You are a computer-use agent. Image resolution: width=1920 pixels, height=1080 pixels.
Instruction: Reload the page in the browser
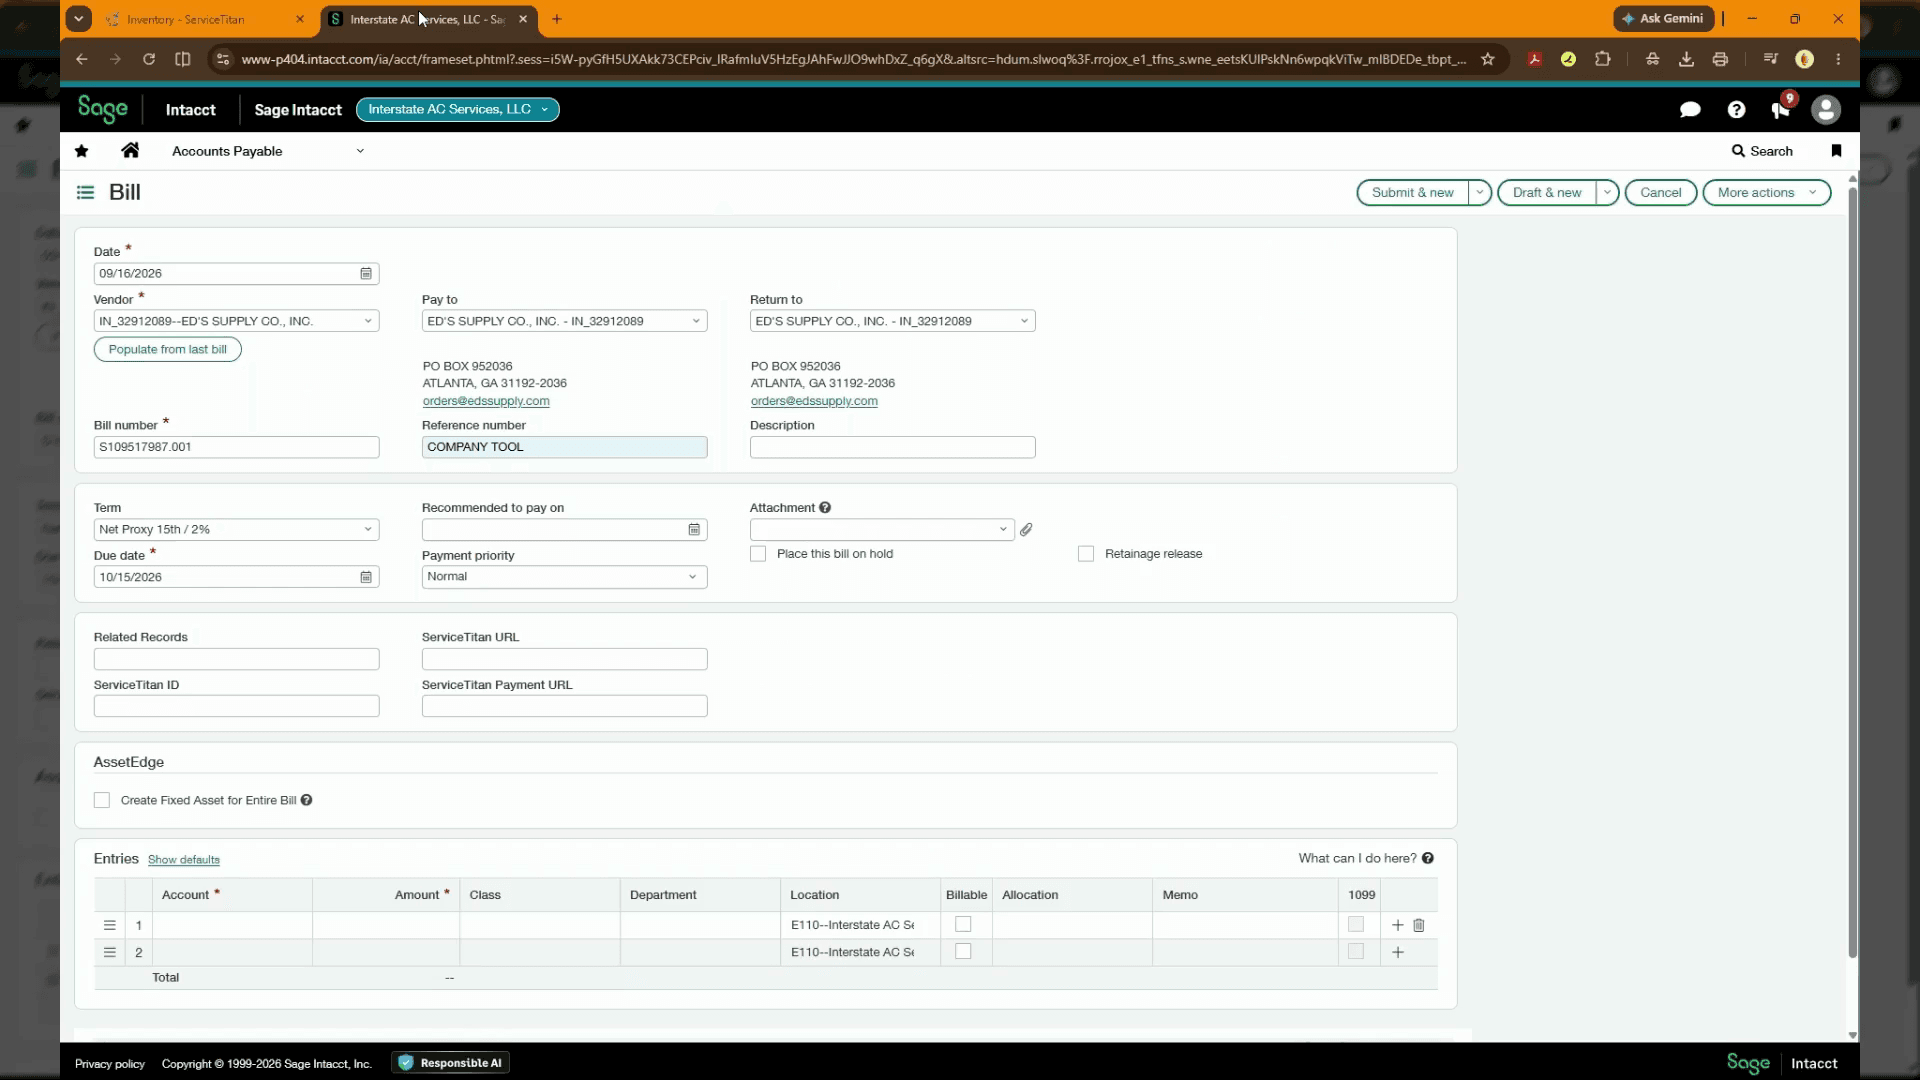(x=149, y=59)
